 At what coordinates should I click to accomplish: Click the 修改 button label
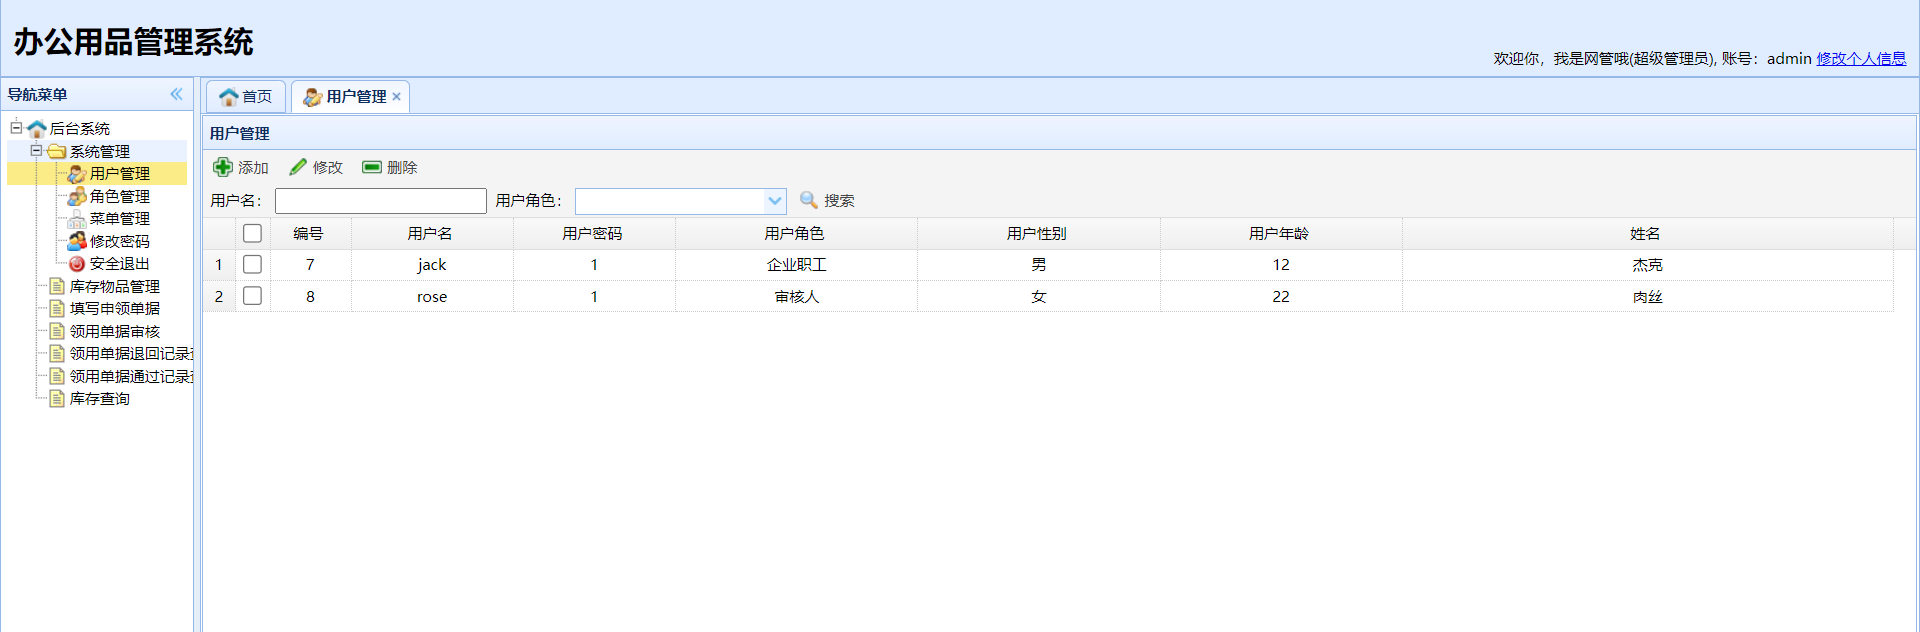click(328, 167)
